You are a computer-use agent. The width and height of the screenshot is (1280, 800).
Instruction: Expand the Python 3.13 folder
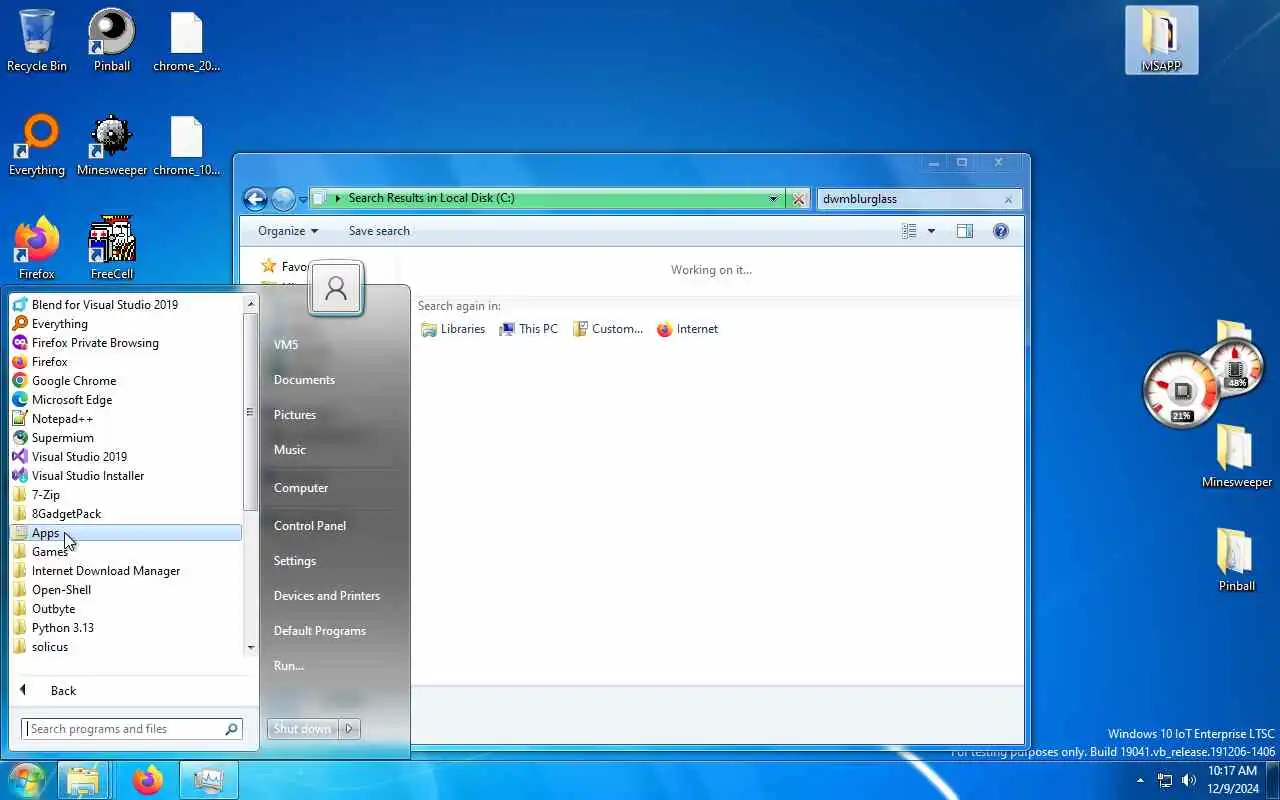[x=126, y=628]
